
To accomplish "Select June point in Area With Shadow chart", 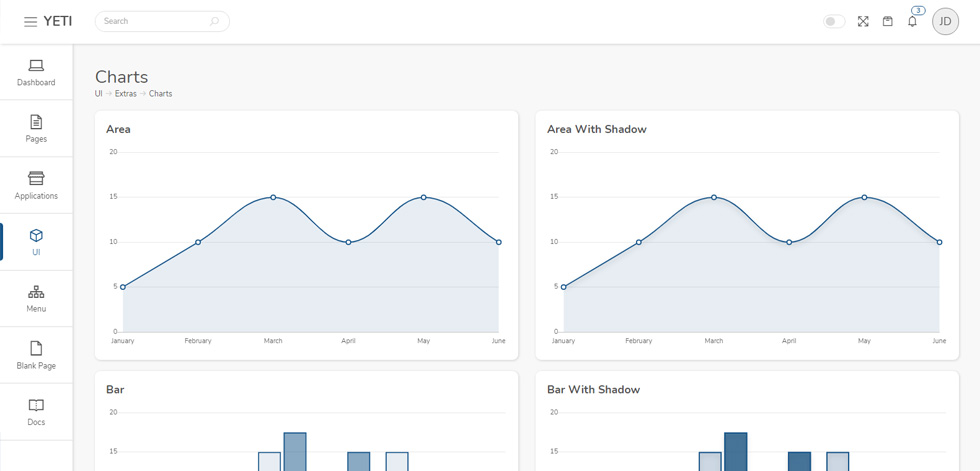I will [939, 242].
